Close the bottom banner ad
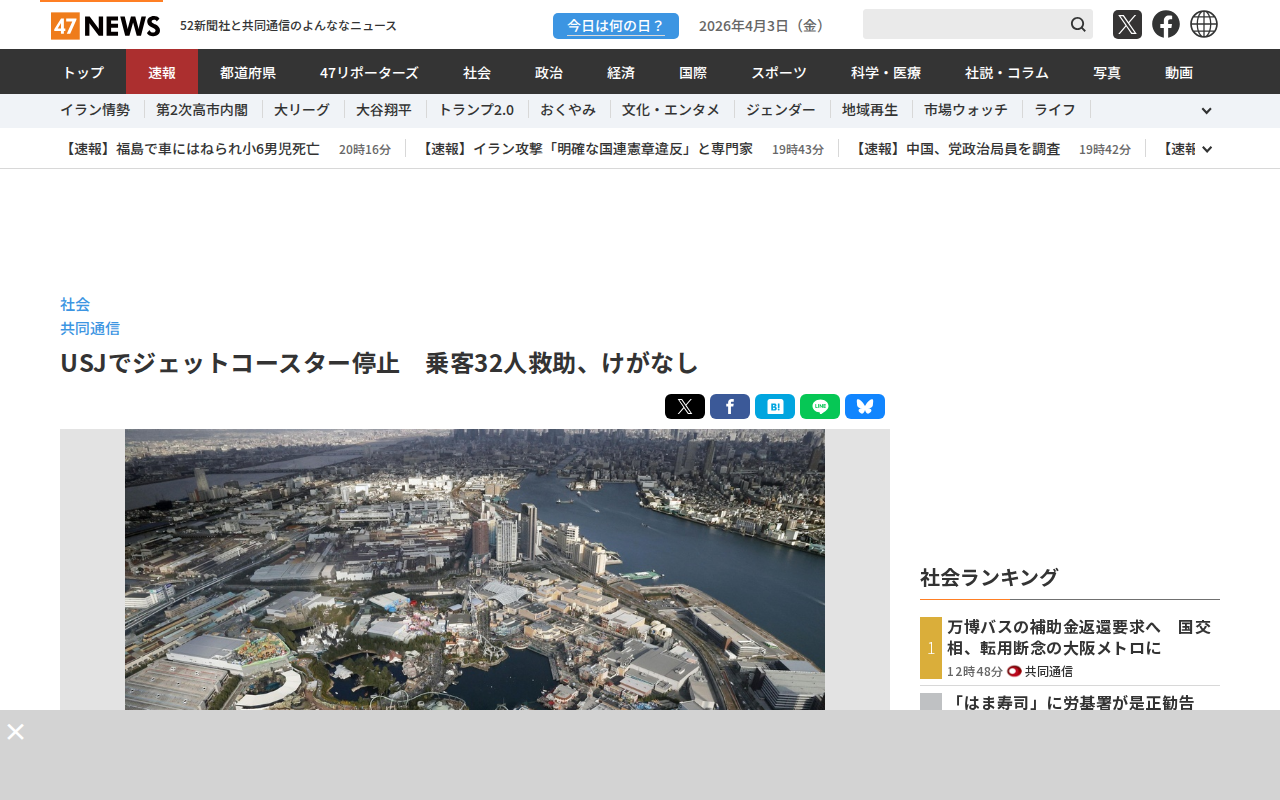 coord(15,731)
